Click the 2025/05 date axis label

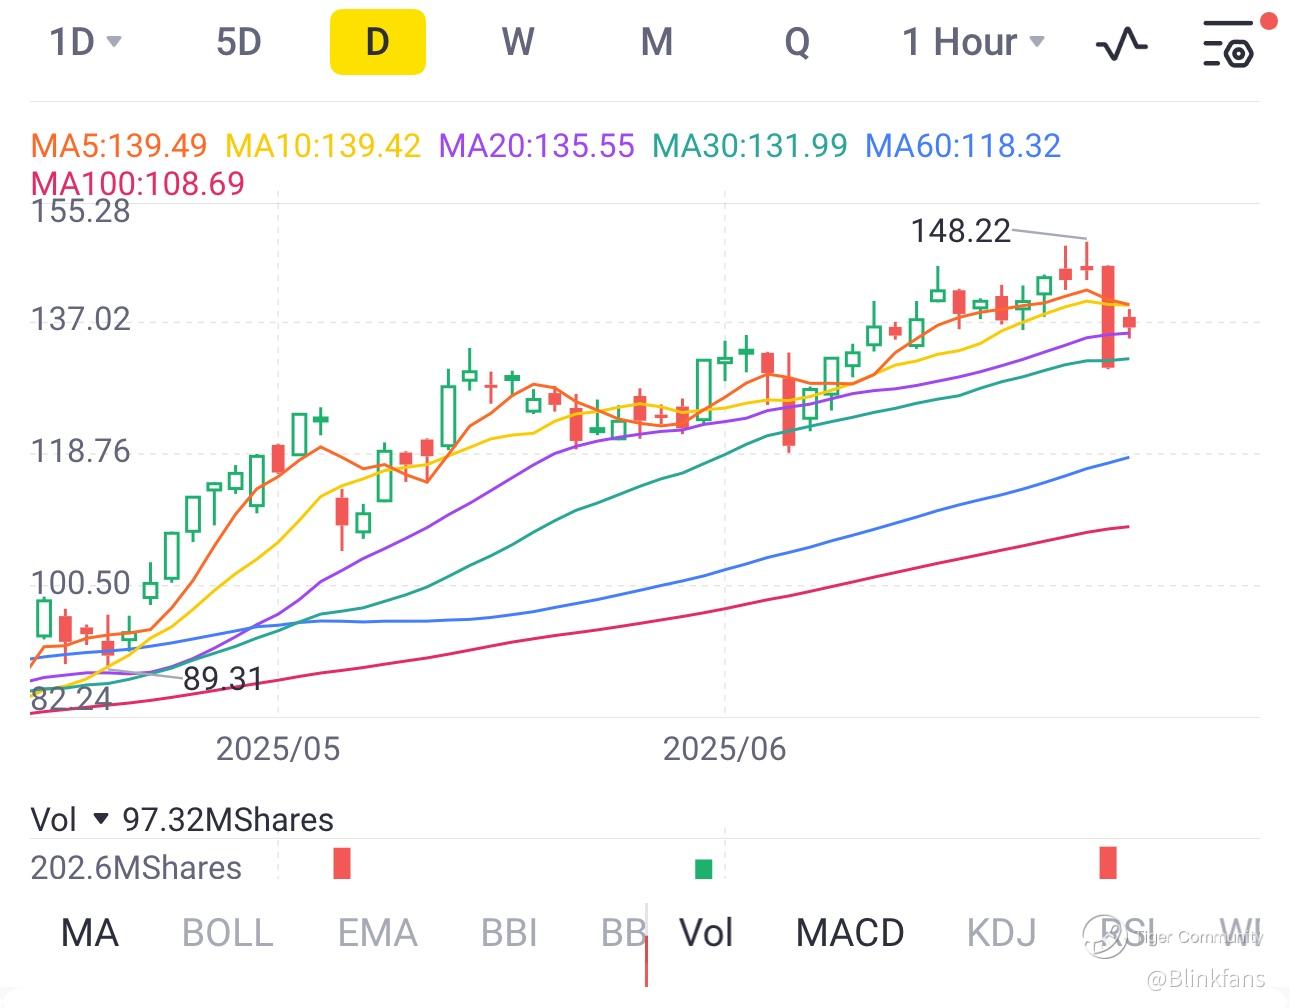[x=278, y=748]
